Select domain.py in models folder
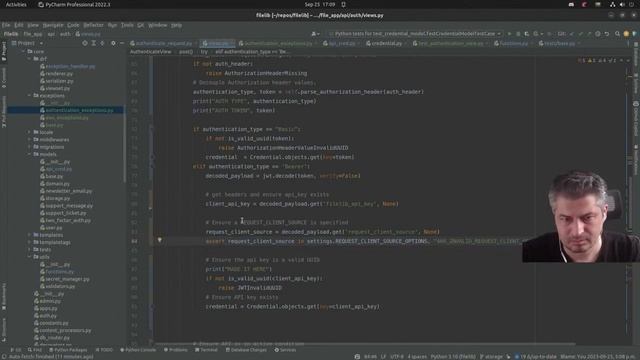Screen dimensions: 640x360 [55, 184]
